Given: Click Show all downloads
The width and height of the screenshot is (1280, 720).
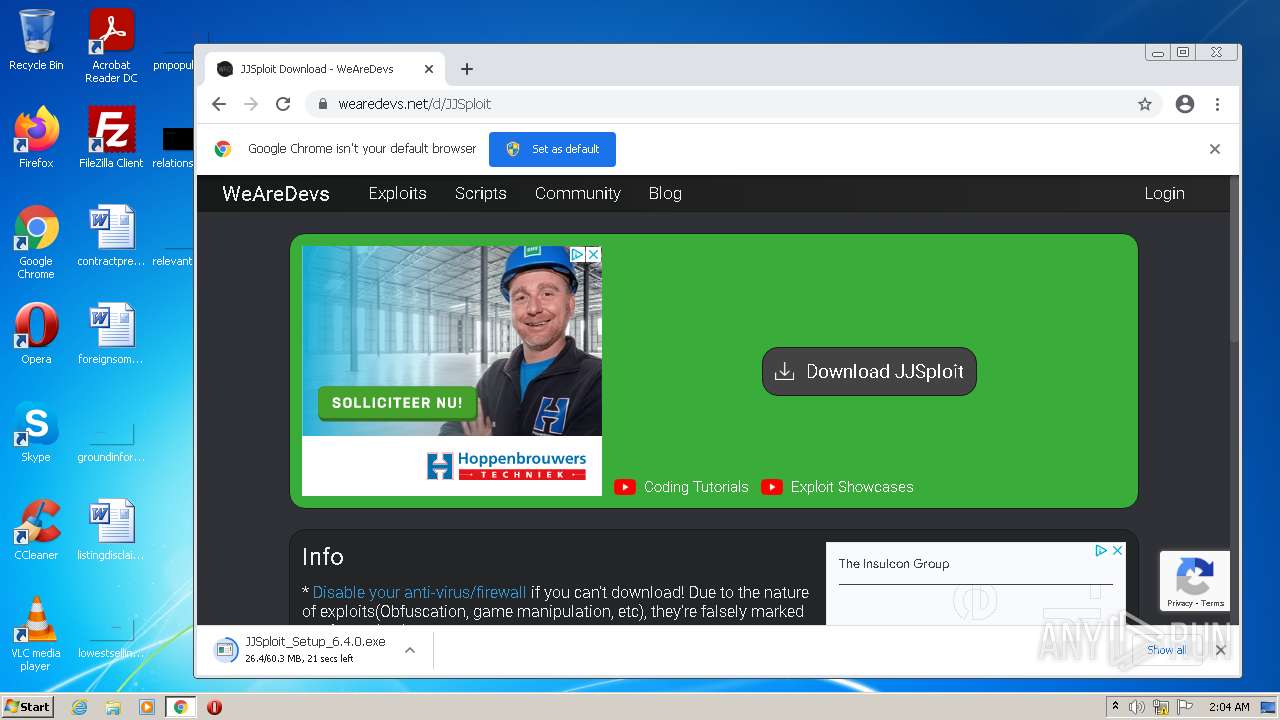Looking at the screenshot, I should coord(1166,650).
